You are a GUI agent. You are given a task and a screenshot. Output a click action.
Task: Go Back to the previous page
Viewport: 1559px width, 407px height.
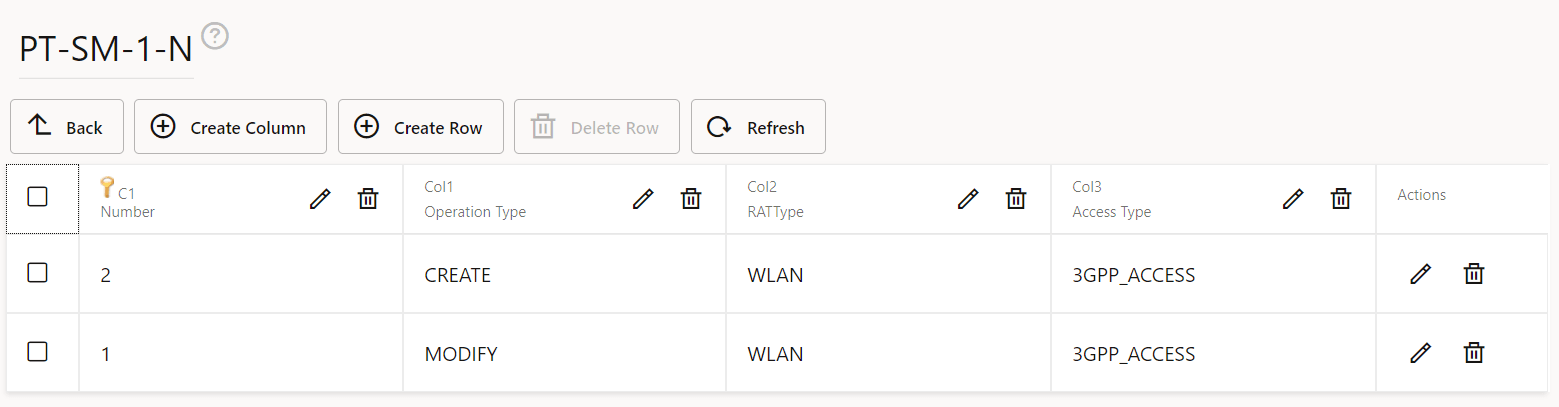(x=67, y=127)
